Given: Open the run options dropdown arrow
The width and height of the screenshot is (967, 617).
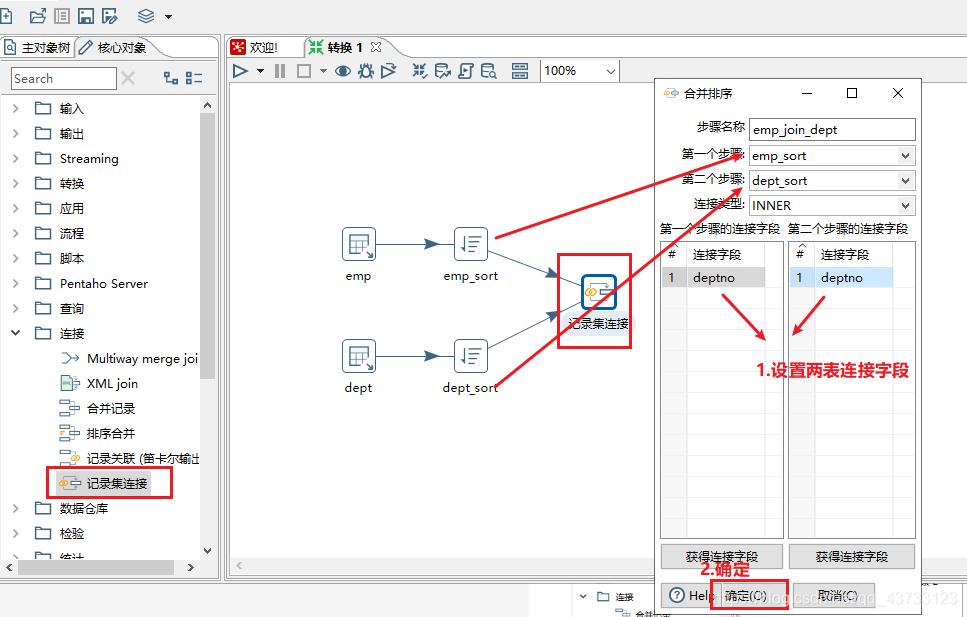Looking at the screenshot, I should coord(260,72).
